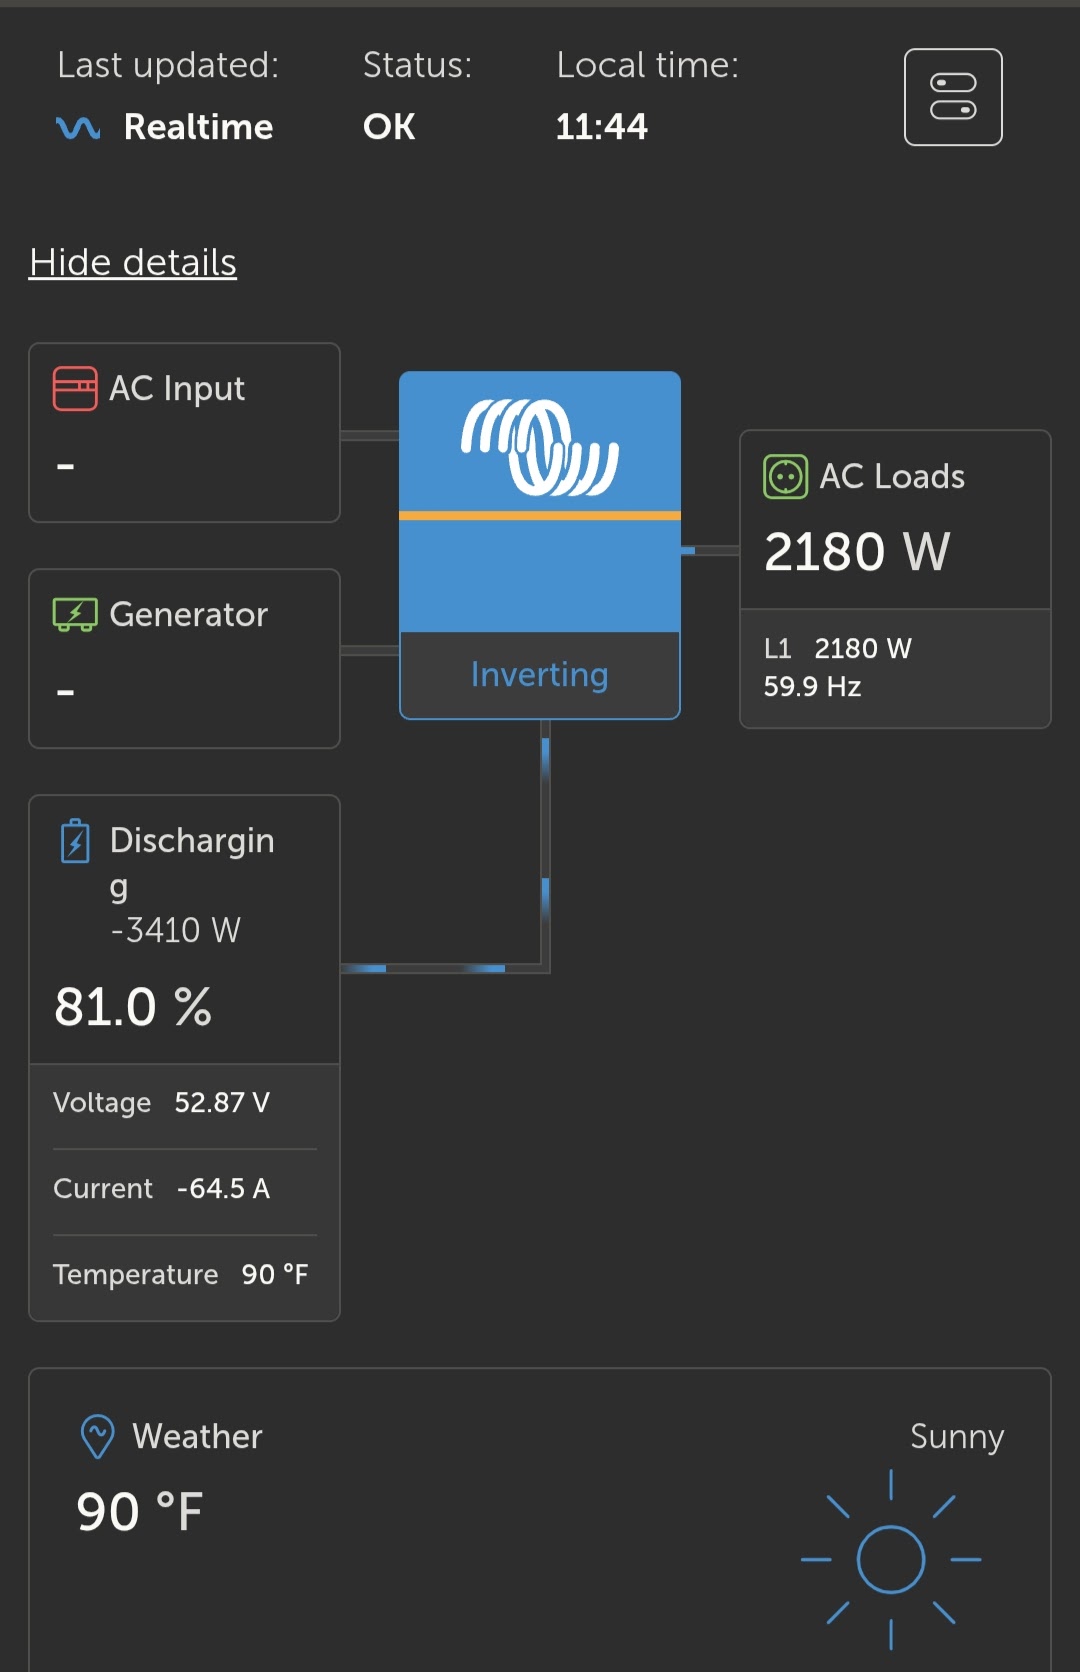
Task: Click the Hide details link
Action: 133,263
